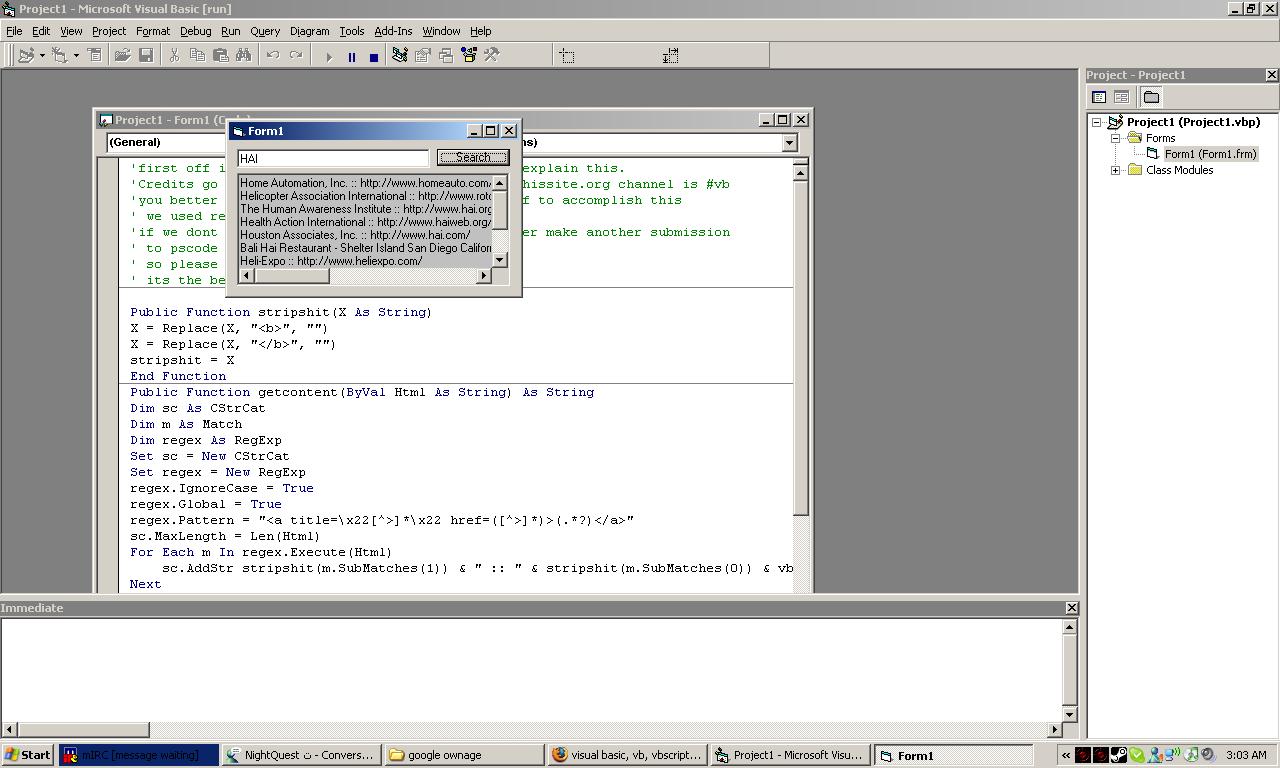Open the Add-Ins menu
The width and height of the screenshot is (1280, 768).
click(392, 31)
